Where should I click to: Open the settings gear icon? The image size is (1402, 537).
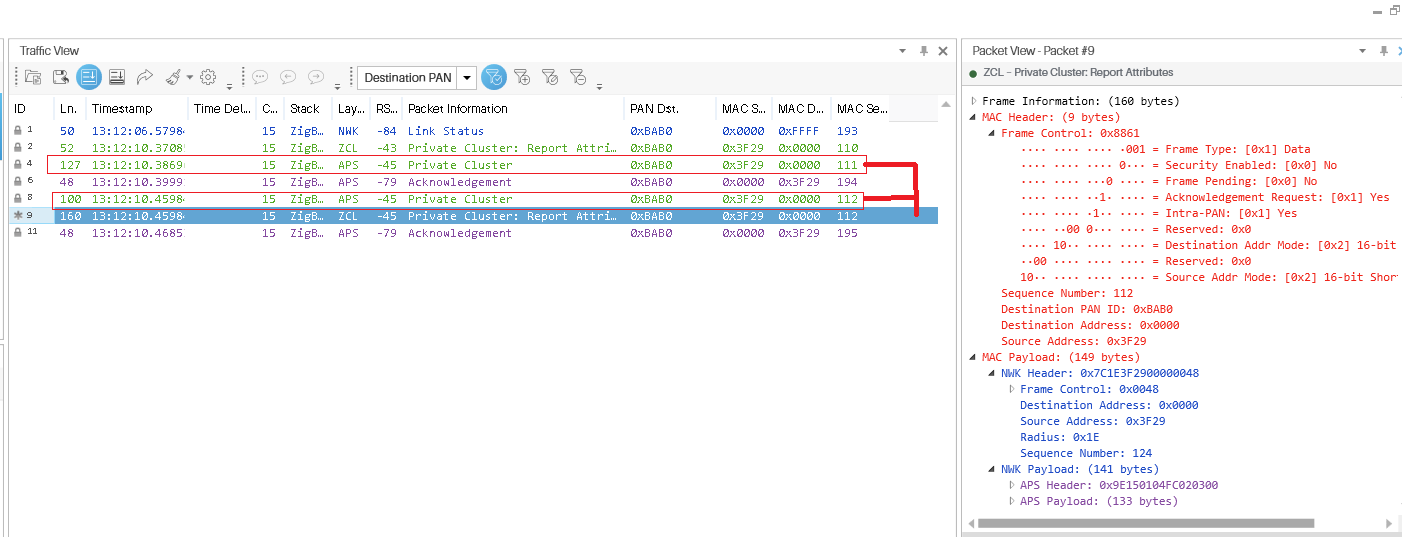point(208,77)
